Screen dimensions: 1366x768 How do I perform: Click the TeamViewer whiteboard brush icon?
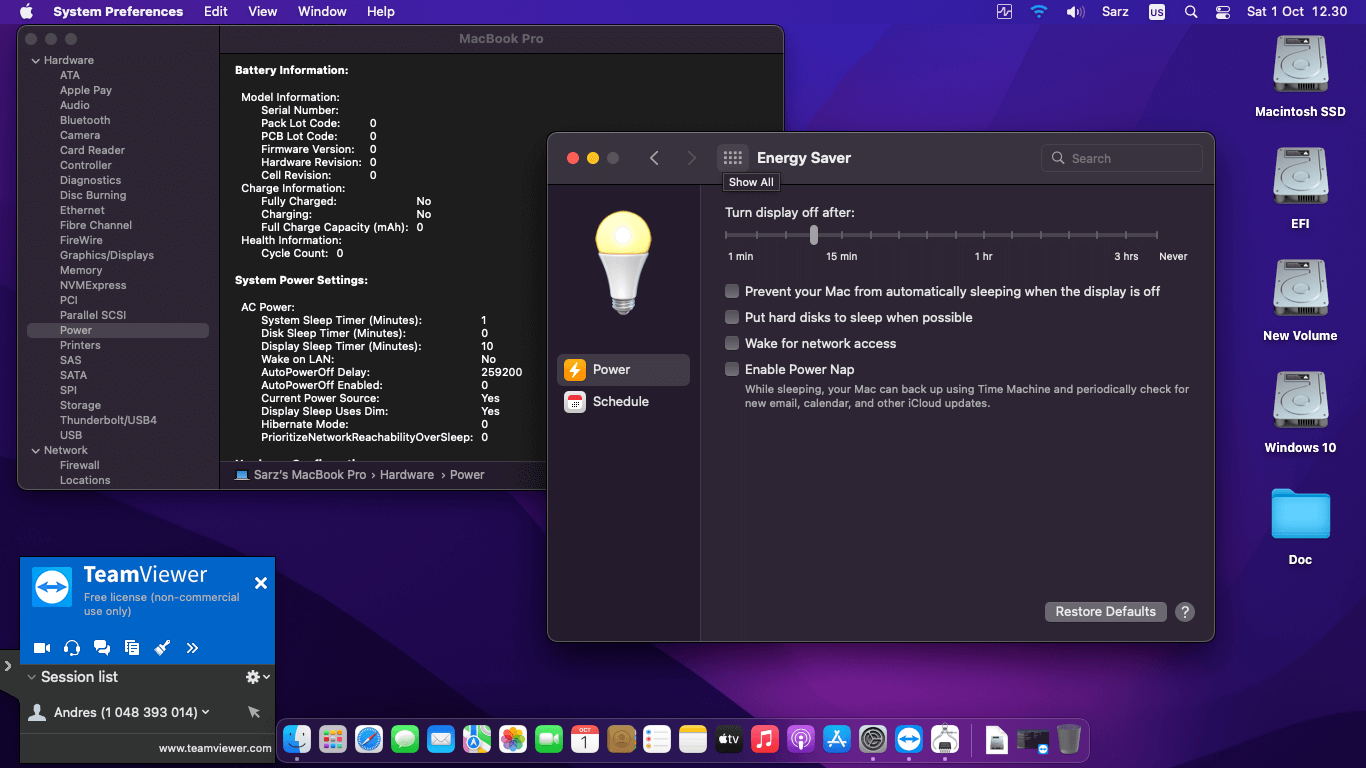click(x=162, y=648)
